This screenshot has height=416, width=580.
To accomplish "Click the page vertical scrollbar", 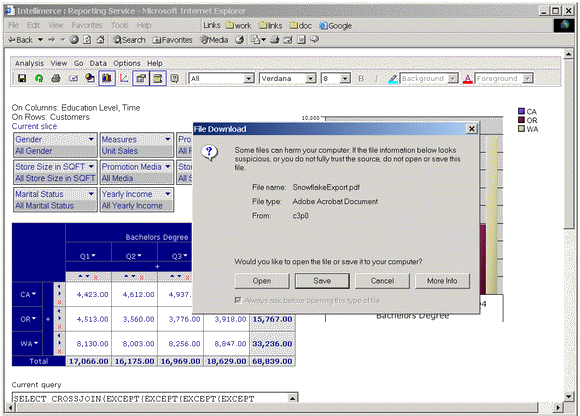I will [569, 226].
